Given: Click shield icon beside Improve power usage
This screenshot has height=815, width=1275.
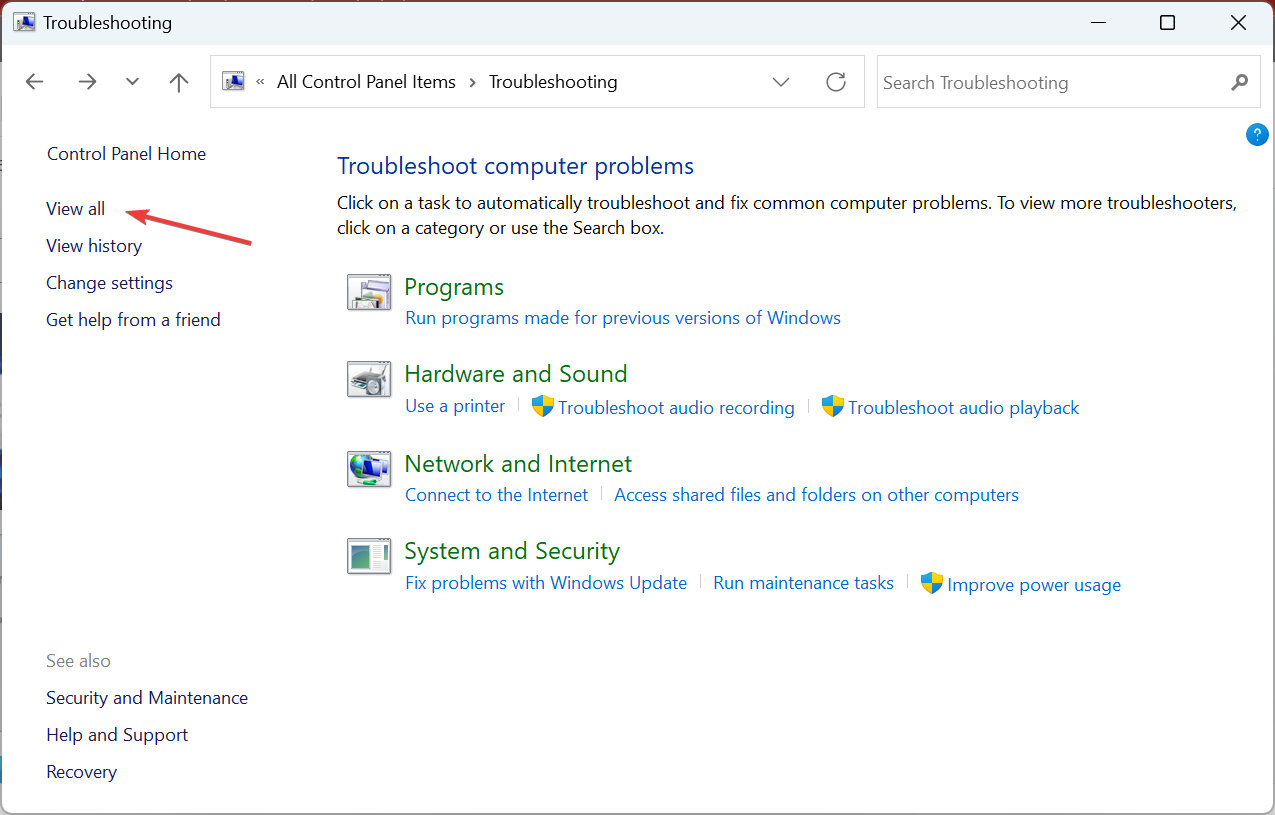Looking at the screenshot, I should (932, 583).
